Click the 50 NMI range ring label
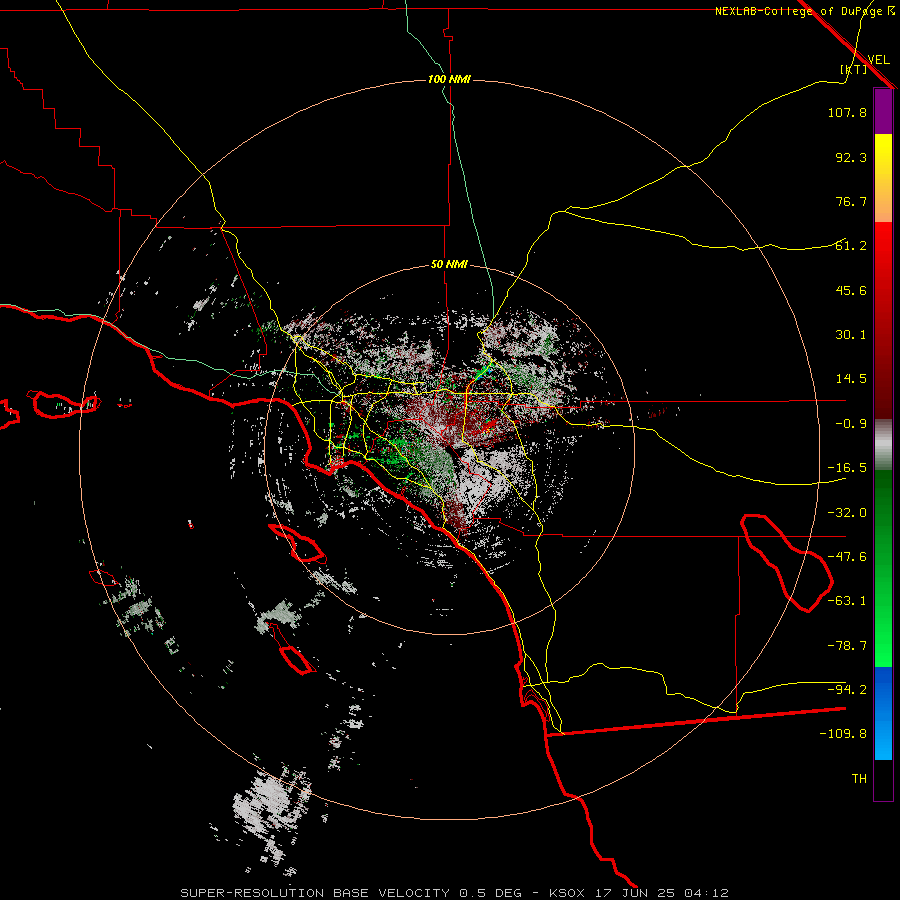The image size is (900, 900). pyautogui.click(x=449, y=264)
